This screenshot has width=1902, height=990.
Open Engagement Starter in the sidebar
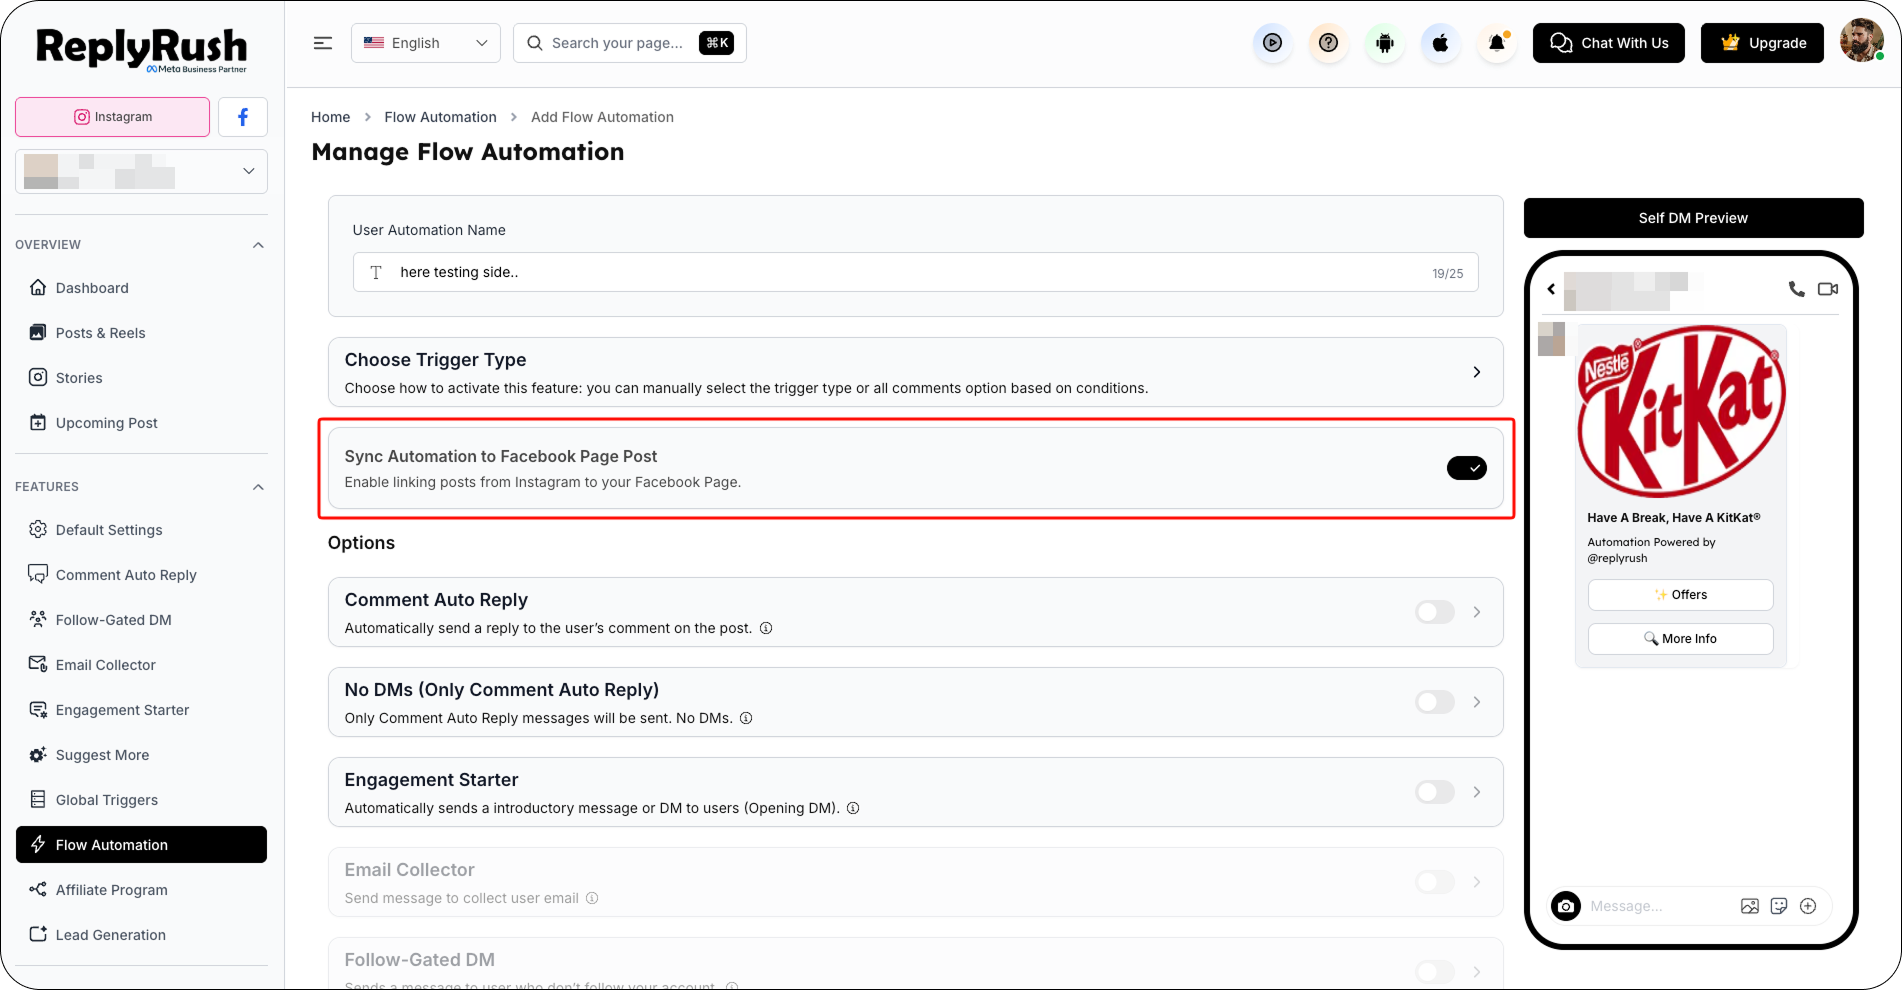point(142,710)
